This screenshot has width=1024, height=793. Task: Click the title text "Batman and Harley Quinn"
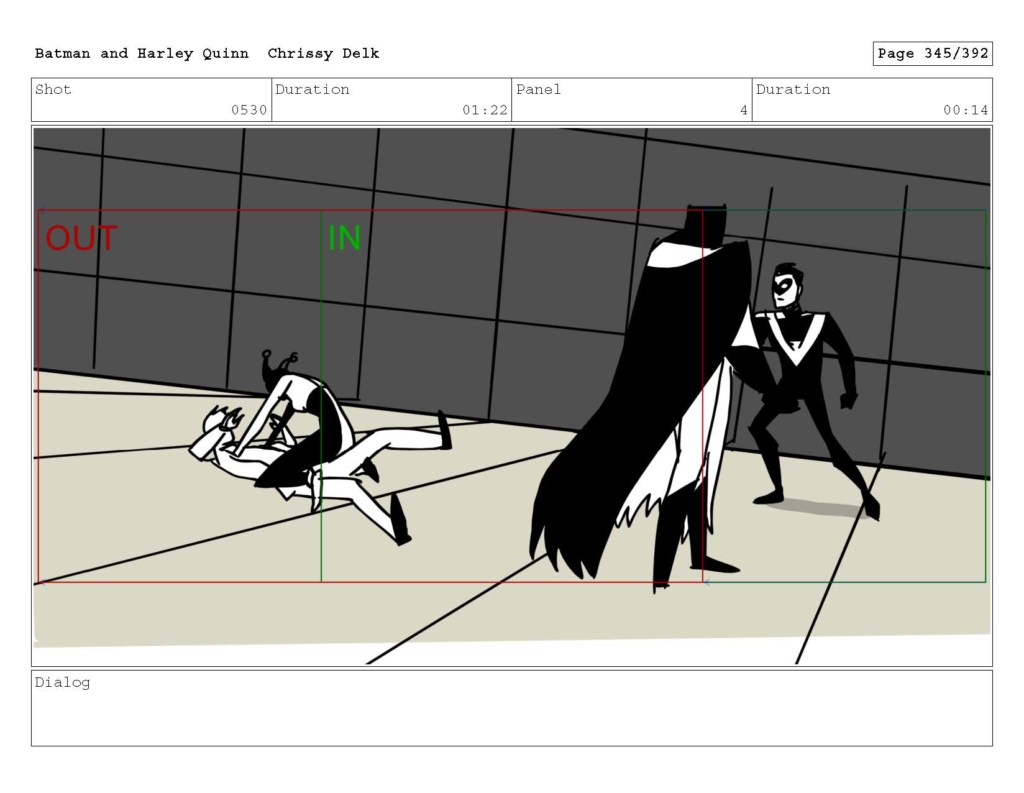coord(142,54)
